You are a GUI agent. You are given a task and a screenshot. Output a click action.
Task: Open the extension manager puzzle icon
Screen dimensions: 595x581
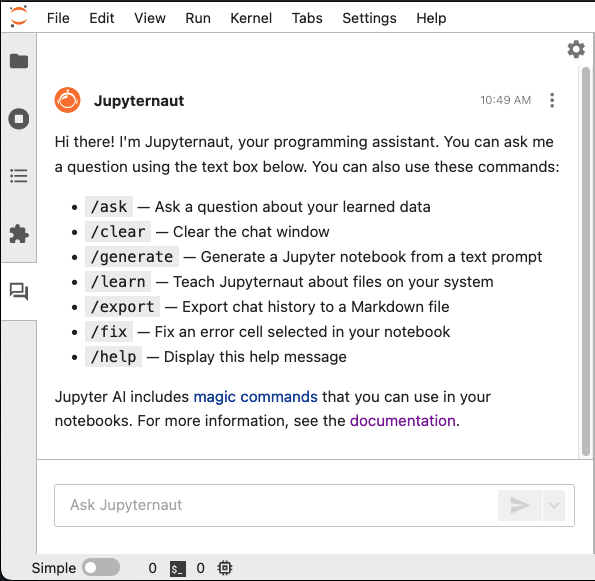(19, 234)
